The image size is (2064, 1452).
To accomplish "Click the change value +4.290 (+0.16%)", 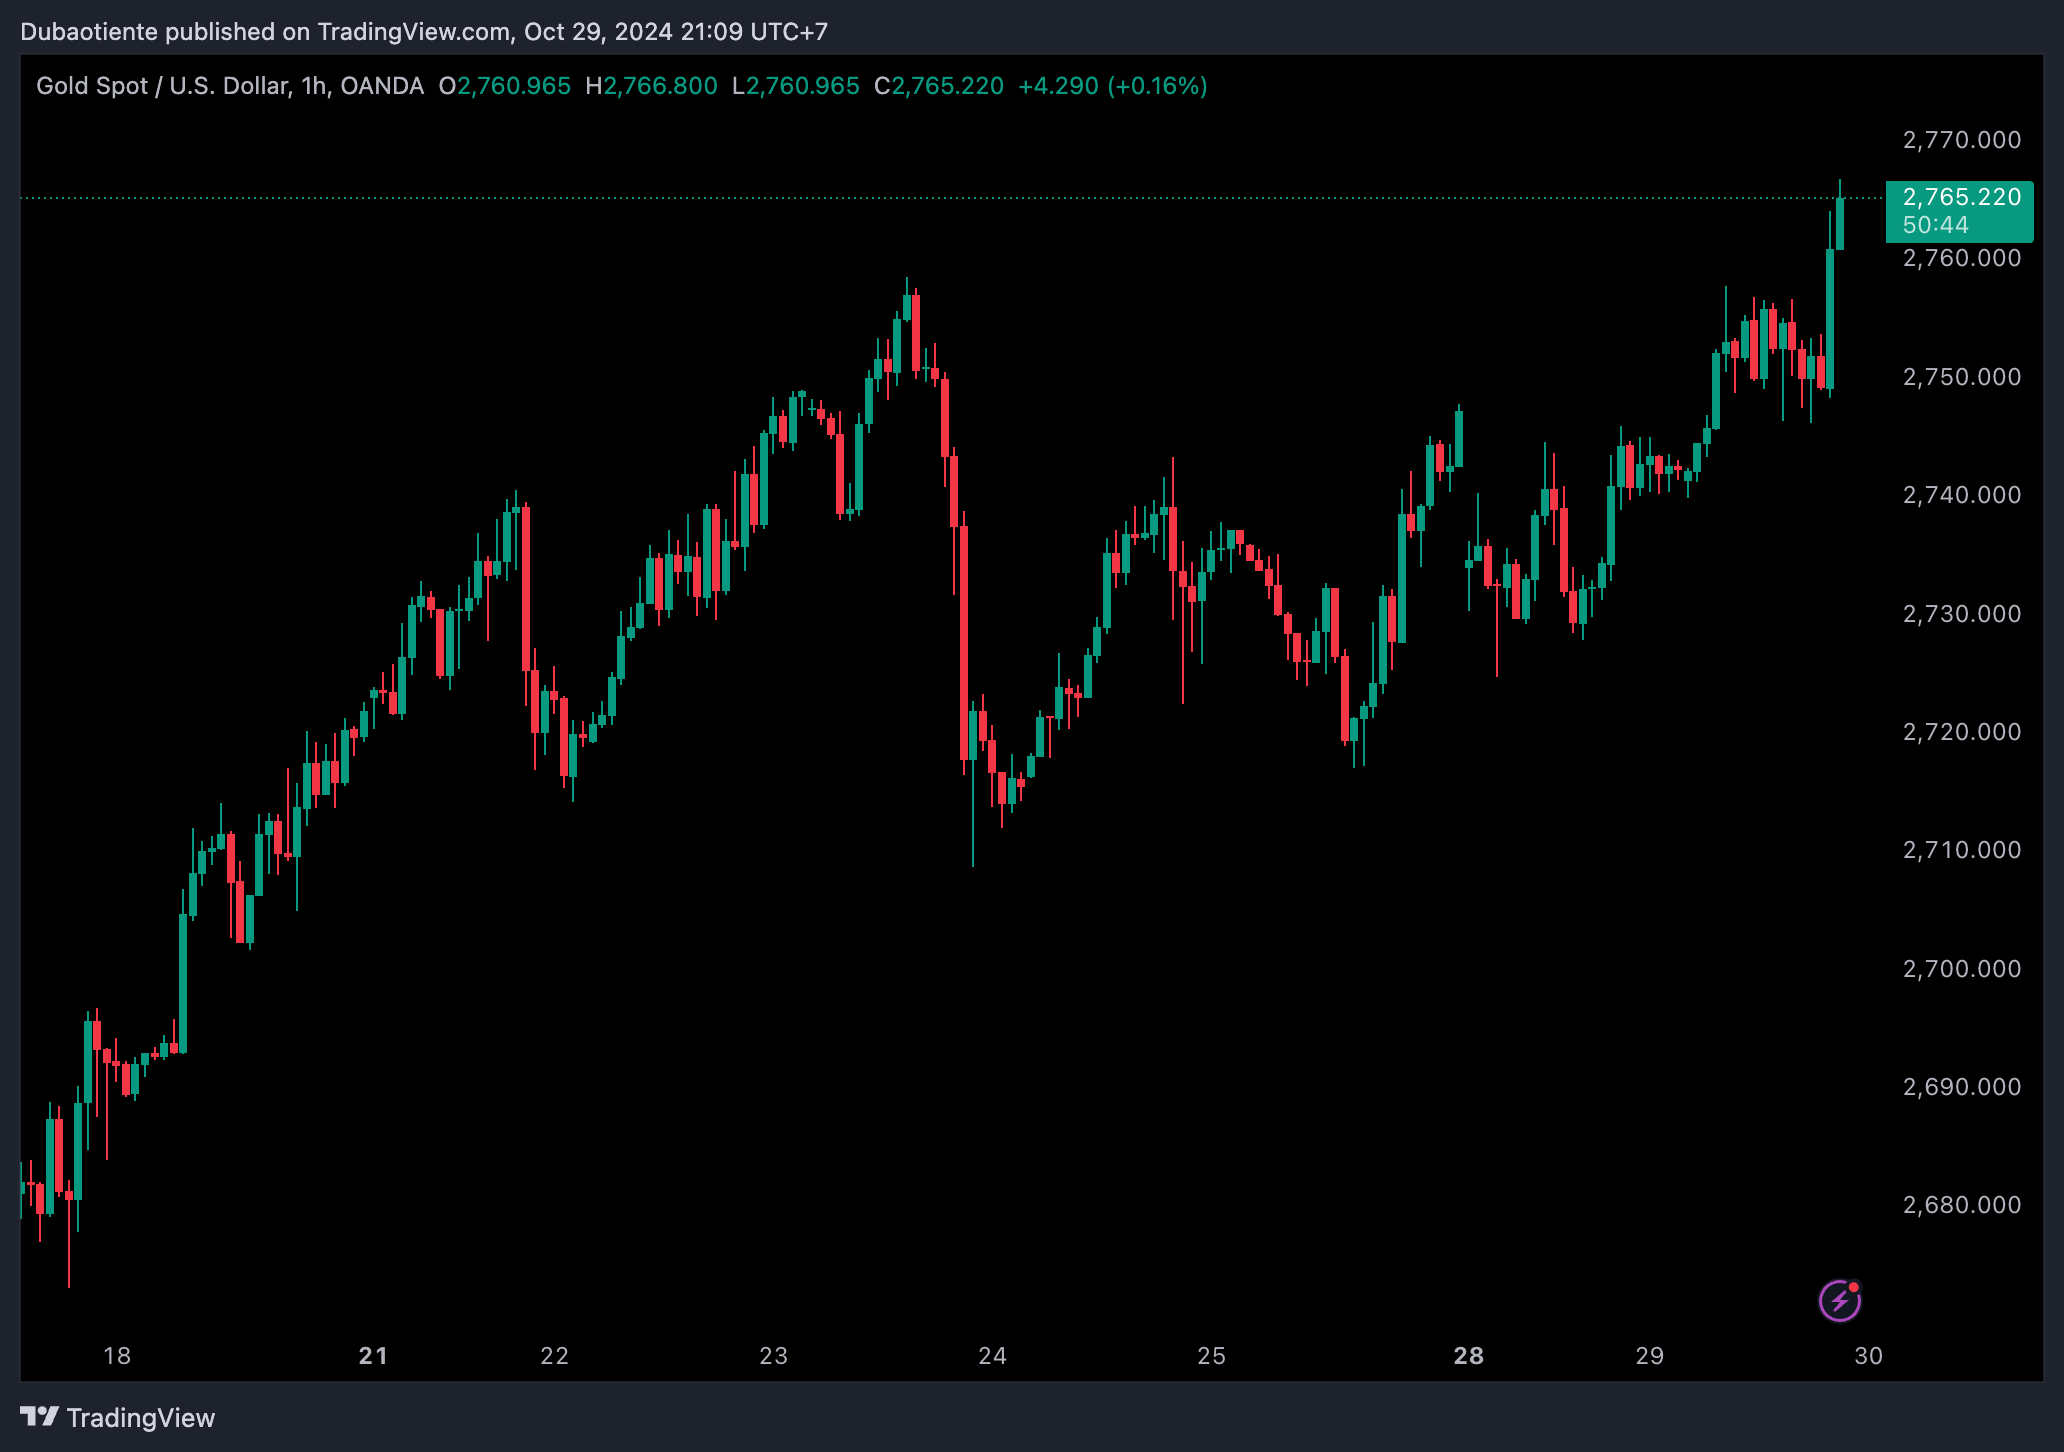I will tap(1113, 86).
